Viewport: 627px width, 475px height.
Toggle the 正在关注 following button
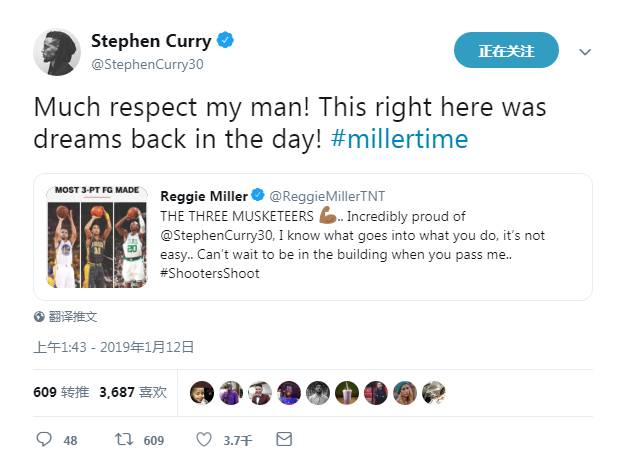506,51
